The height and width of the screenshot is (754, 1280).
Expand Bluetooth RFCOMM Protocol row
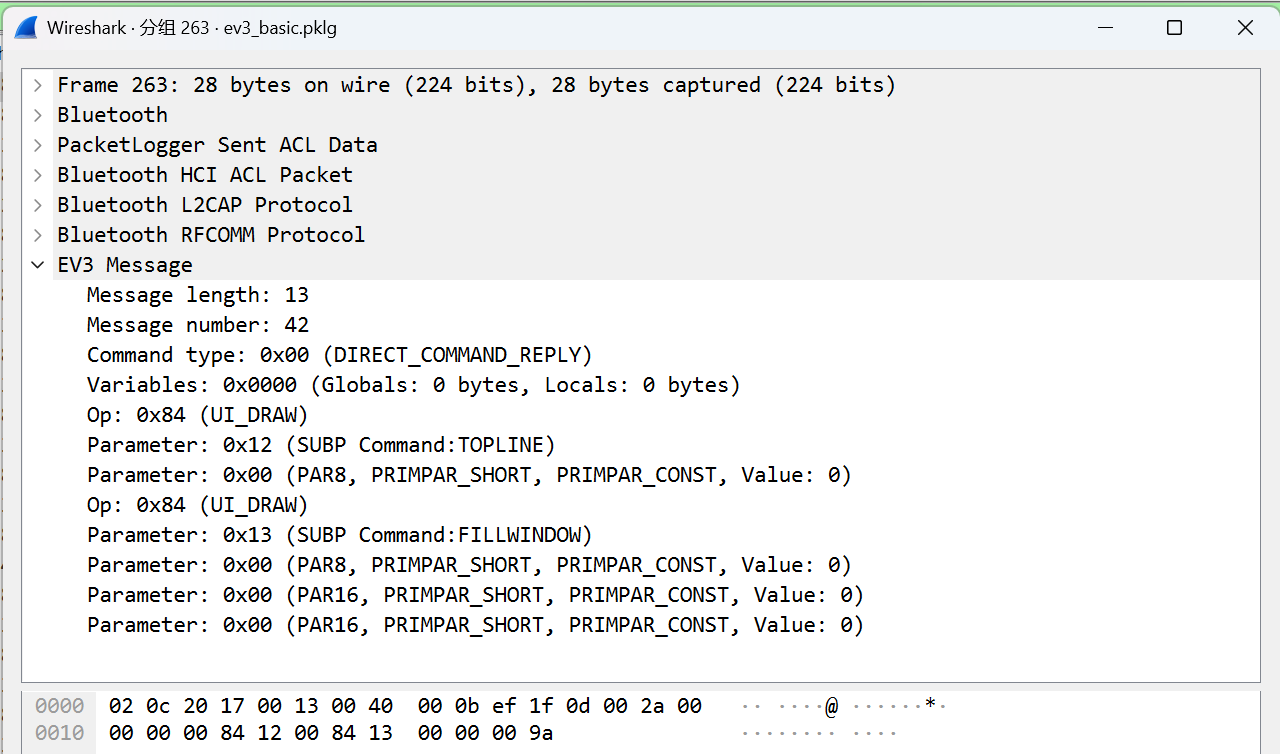[x=38, y=235]
